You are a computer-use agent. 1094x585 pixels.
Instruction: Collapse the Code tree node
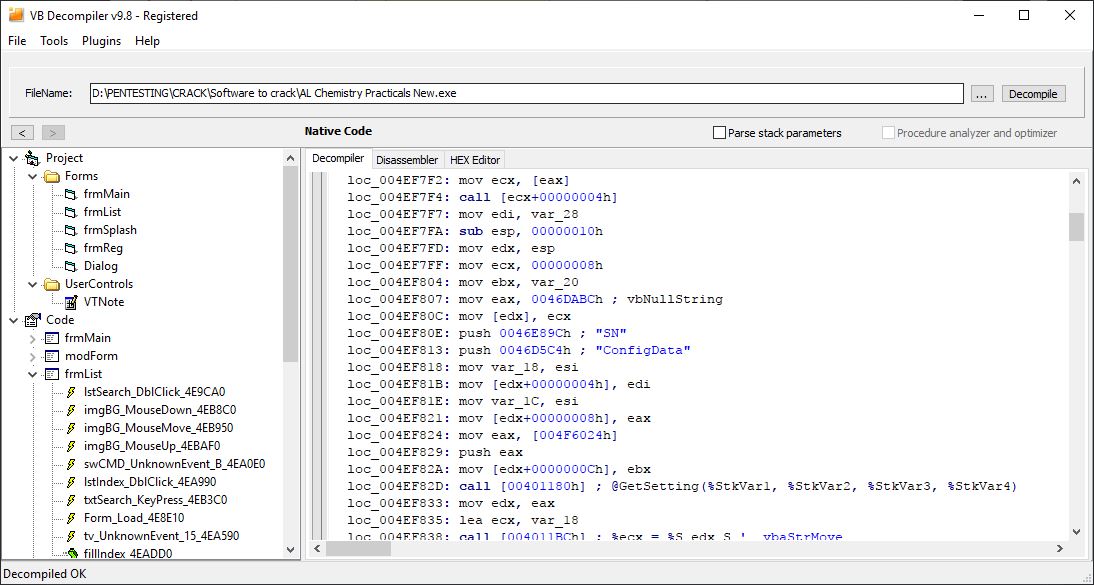[x=13, y=320]
